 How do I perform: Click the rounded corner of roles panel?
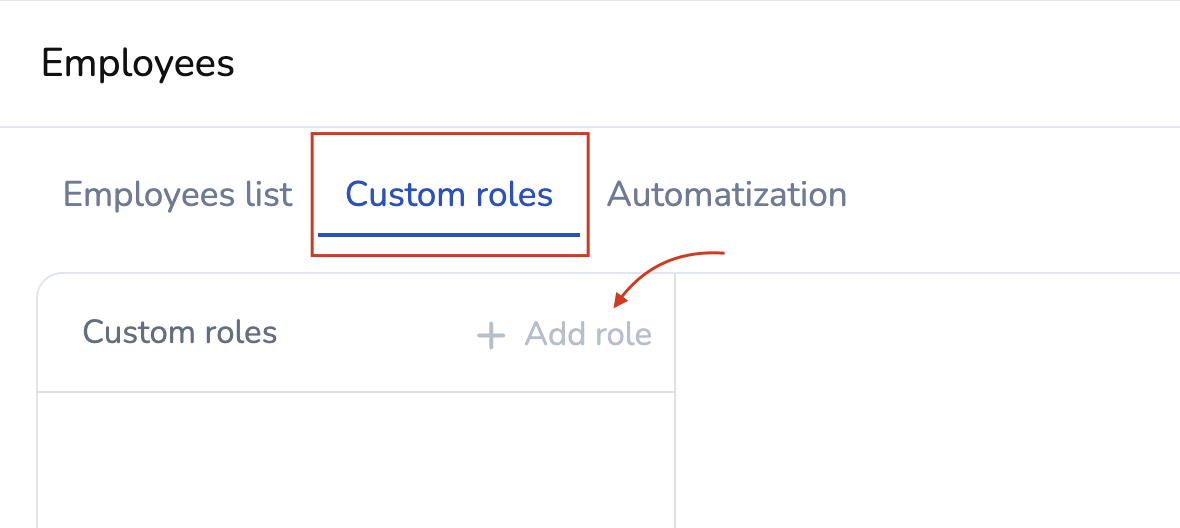point(44,280)
